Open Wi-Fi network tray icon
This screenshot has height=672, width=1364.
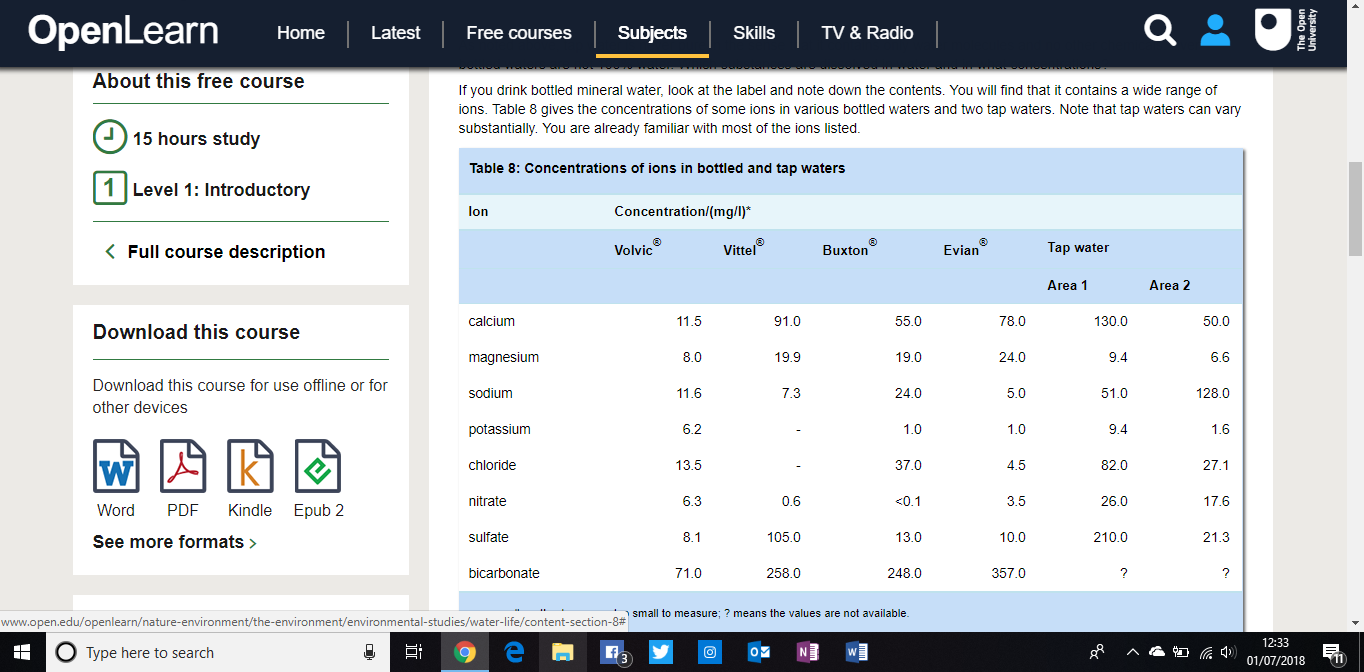pyautogui.click(x=1203, y=652)
